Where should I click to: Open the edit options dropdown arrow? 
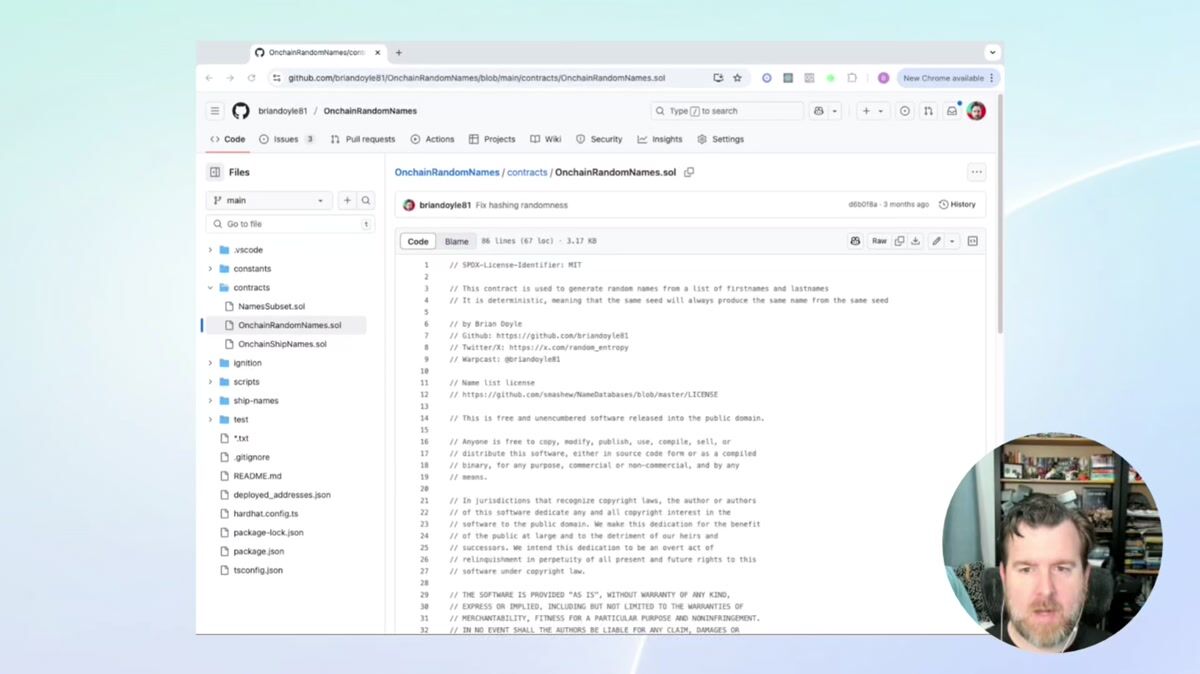(x=952, y=241)
